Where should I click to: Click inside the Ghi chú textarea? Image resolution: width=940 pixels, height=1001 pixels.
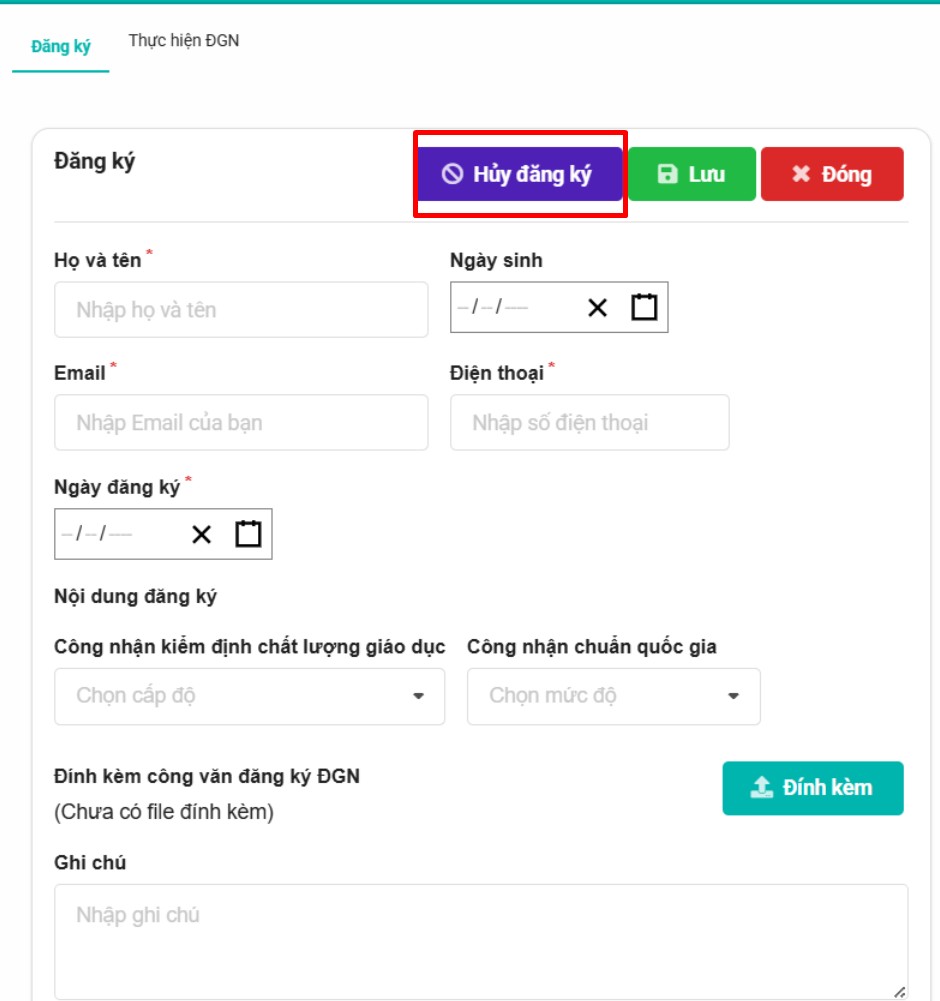click(x=480, y=940)
